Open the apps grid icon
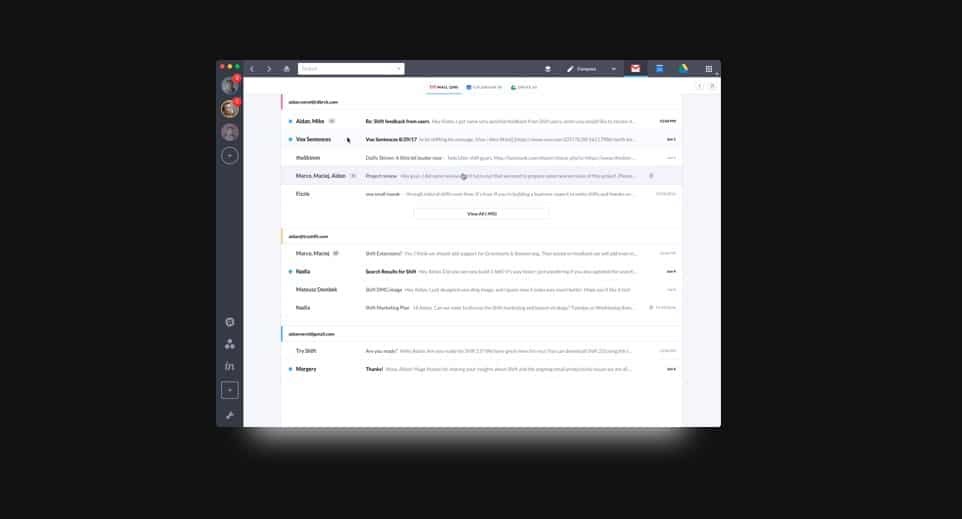The image size is (962, 519). pyautogui.click(x=709, y=69)
